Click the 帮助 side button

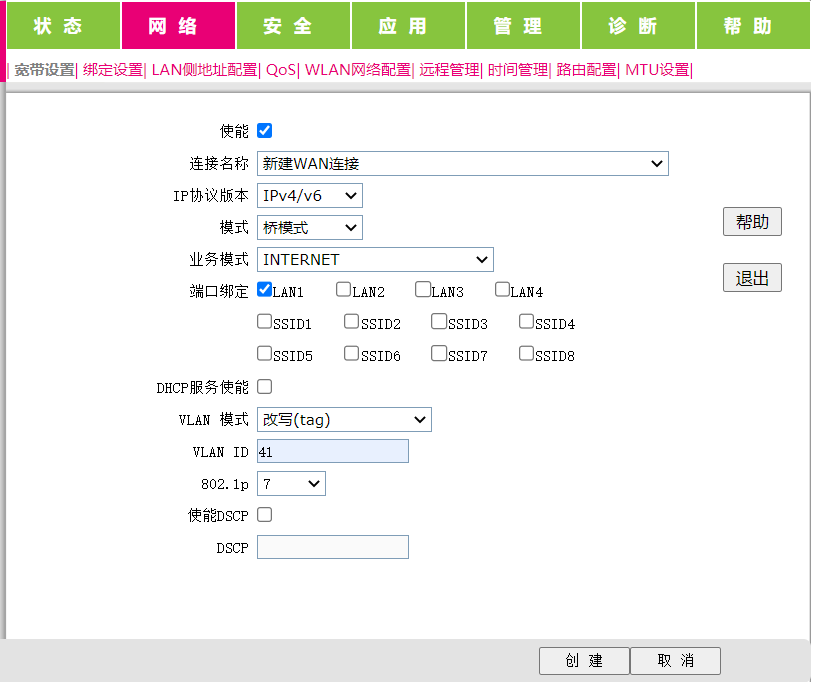pos(753,222)
